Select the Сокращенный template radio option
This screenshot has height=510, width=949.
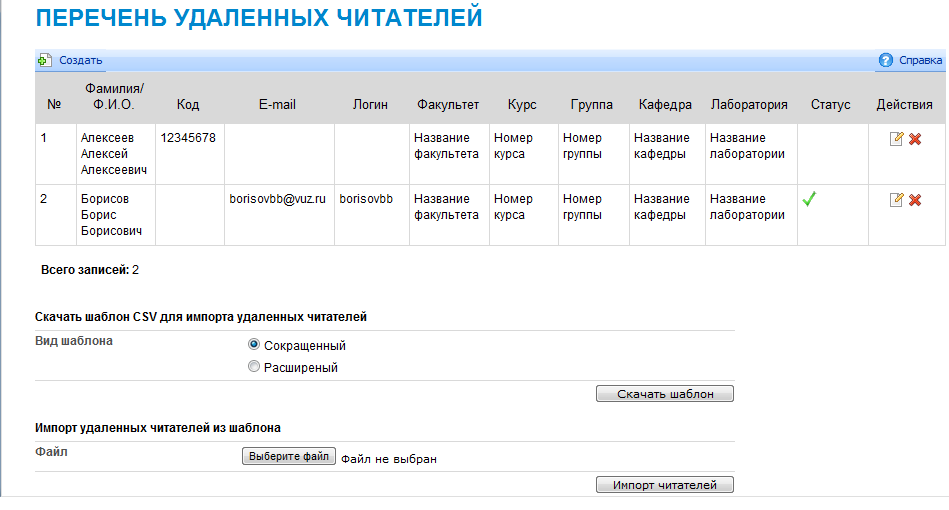(x=254, y=345)
